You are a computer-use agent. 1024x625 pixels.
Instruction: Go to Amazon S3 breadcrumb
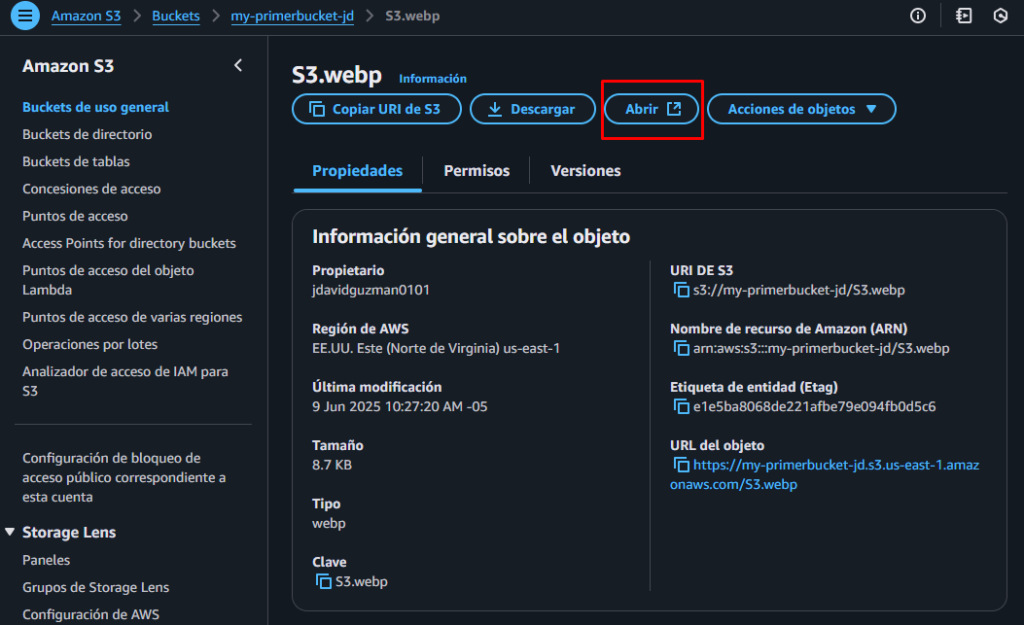coord(86,16)
